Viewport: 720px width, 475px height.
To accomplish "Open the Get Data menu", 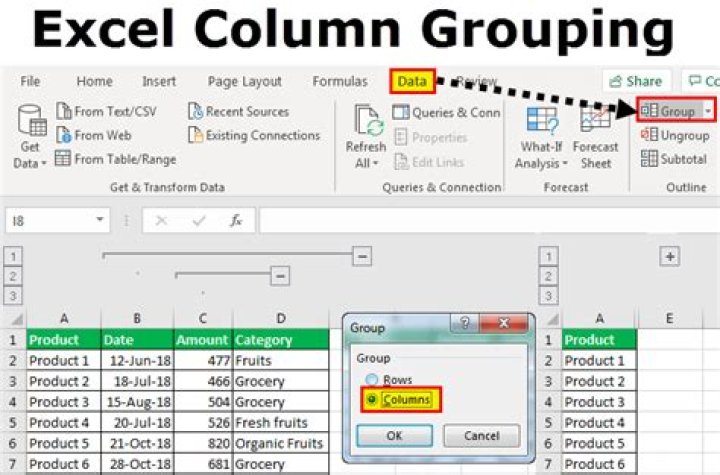I will pos(30,137).
